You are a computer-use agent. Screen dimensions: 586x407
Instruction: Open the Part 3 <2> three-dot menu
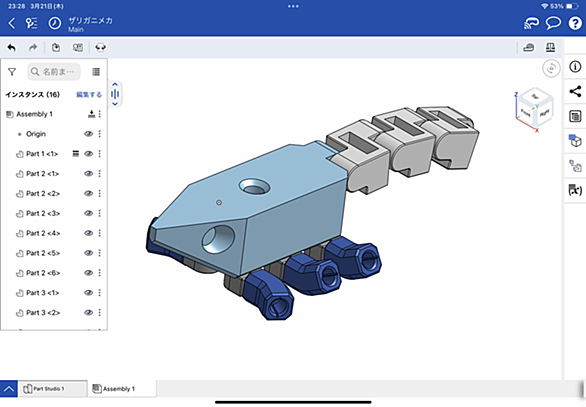pos(100,312)
